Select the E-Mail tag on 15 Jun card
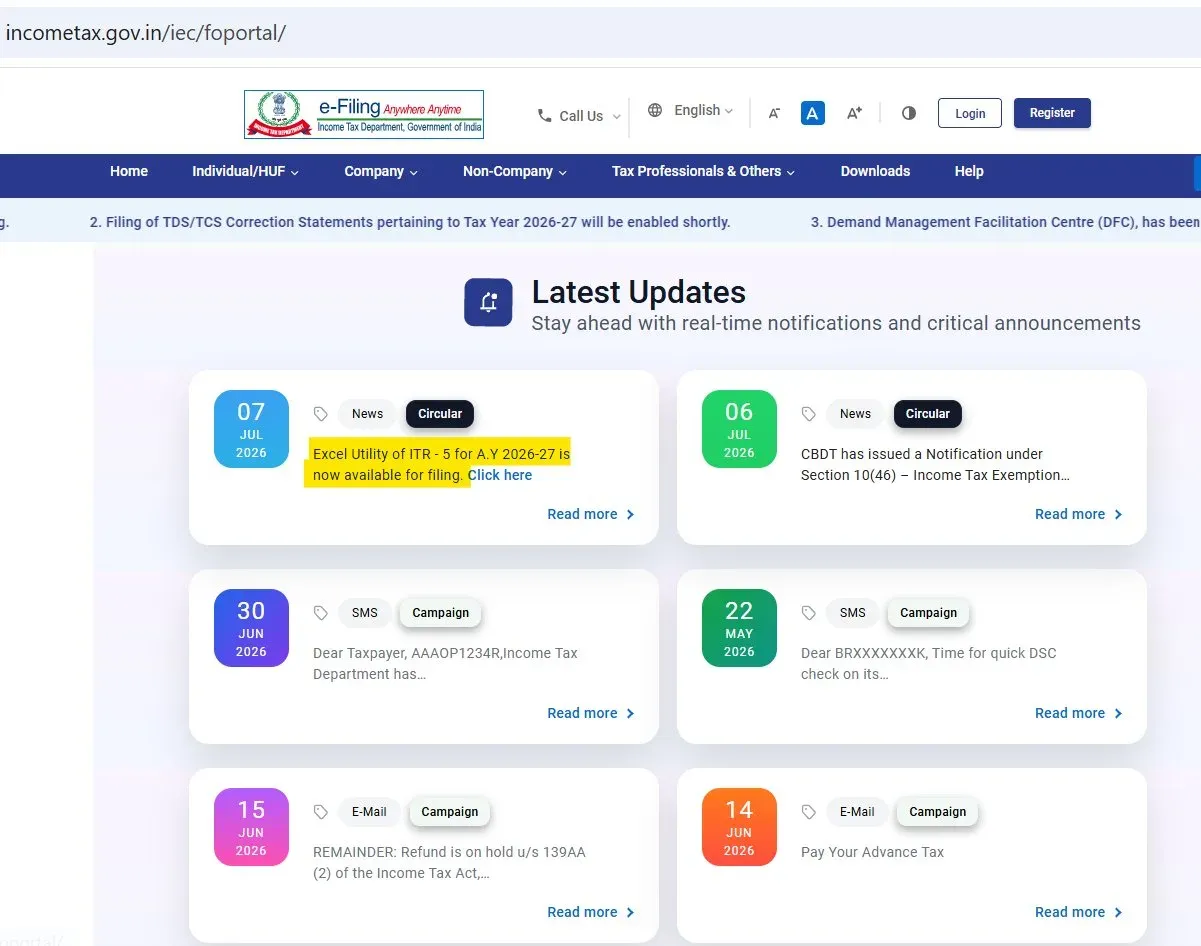The width and height of the screenshot is (1201, 946). (x=369, y=812)
